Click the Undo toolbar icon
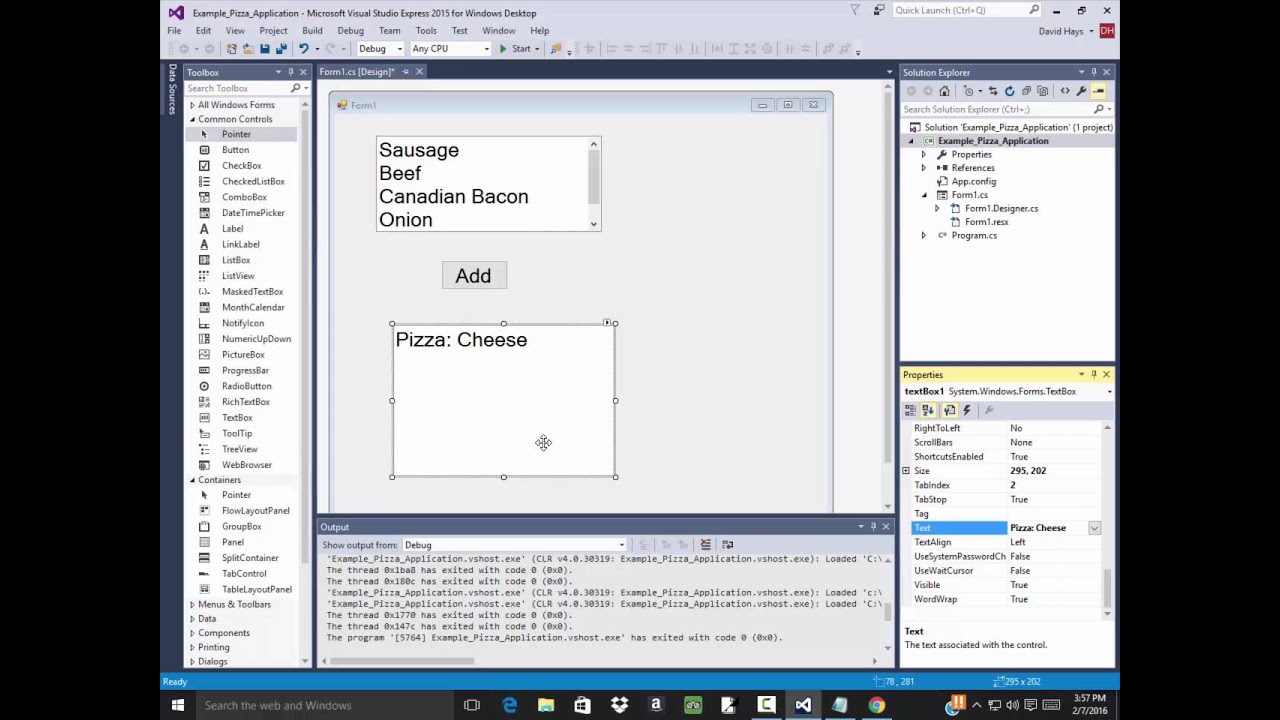The height and width of the screenshot is (720, 1280). 303,48
